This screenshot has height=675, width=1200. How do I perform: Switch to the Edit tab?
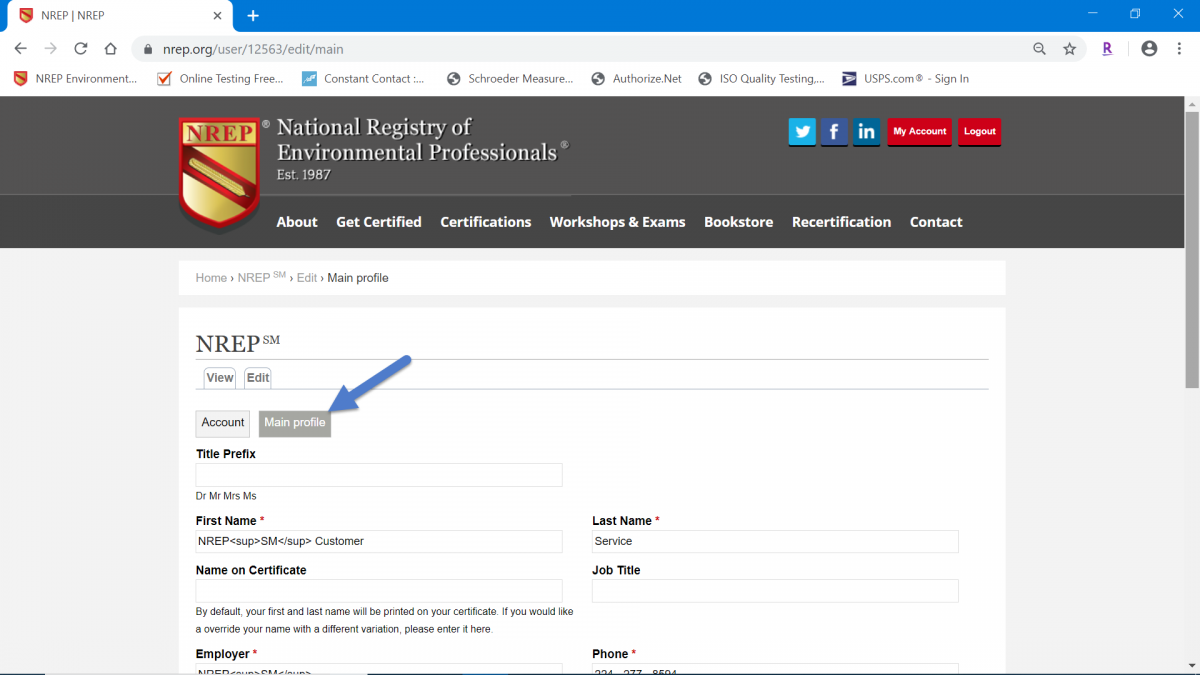258,378
